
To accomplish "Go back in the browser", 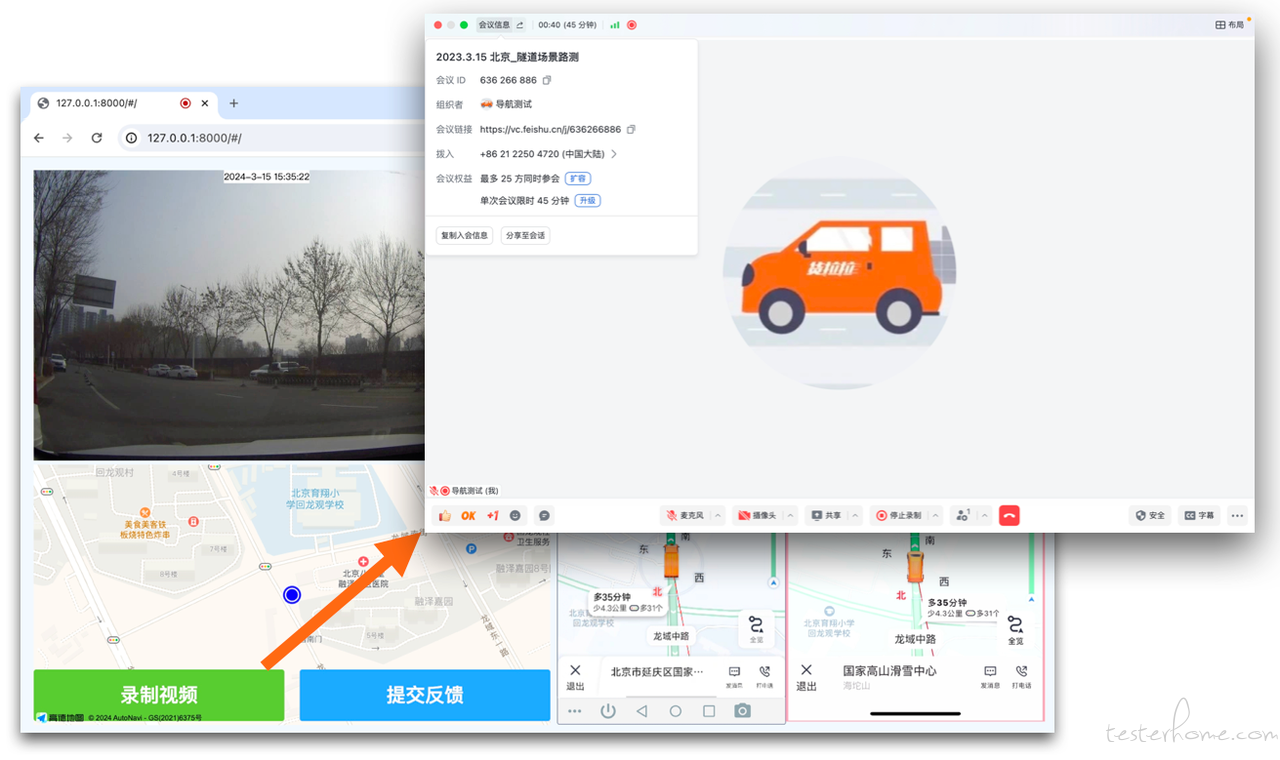I will pos(39,138).
